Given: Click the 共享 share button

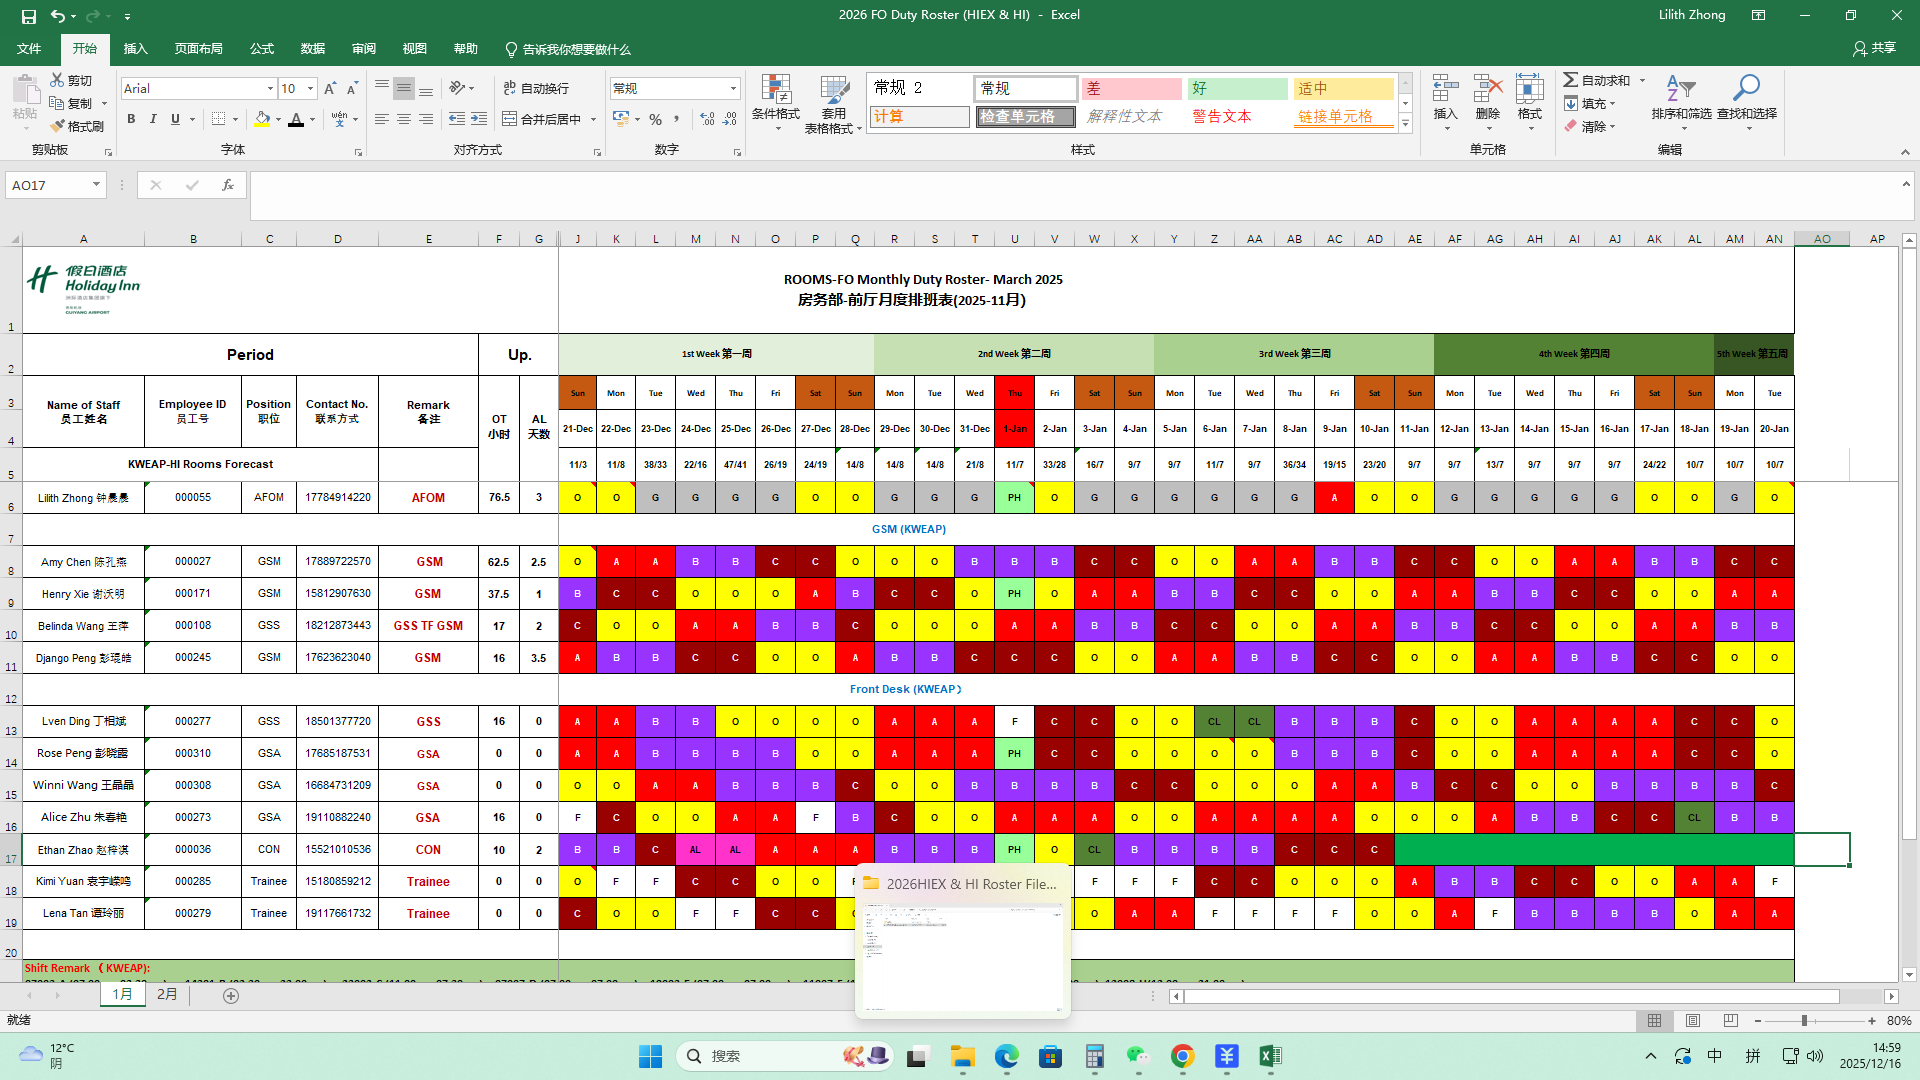Looking at the screenshot, I should coord(1874,48).
